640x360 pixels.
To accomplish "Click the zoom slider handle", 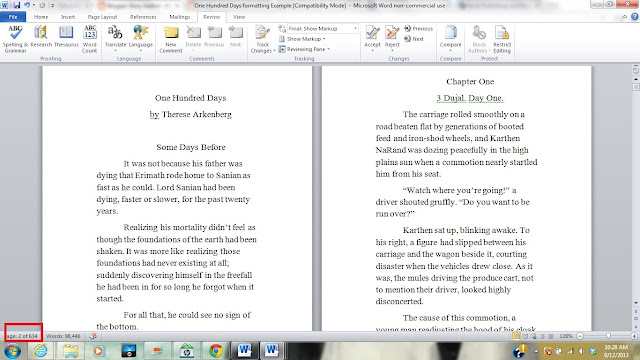I will (608, 336).
